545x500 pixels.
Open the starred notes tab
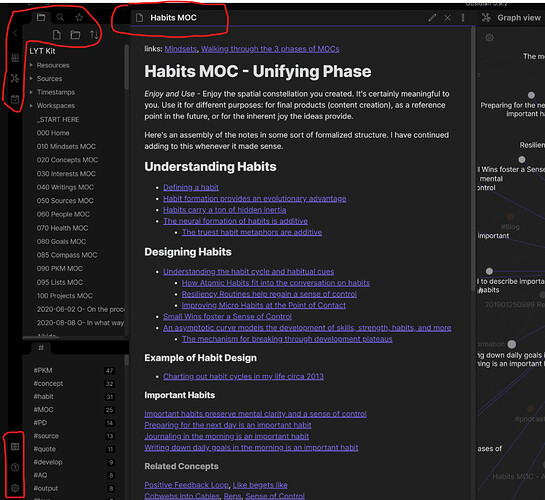click(79, 17)
